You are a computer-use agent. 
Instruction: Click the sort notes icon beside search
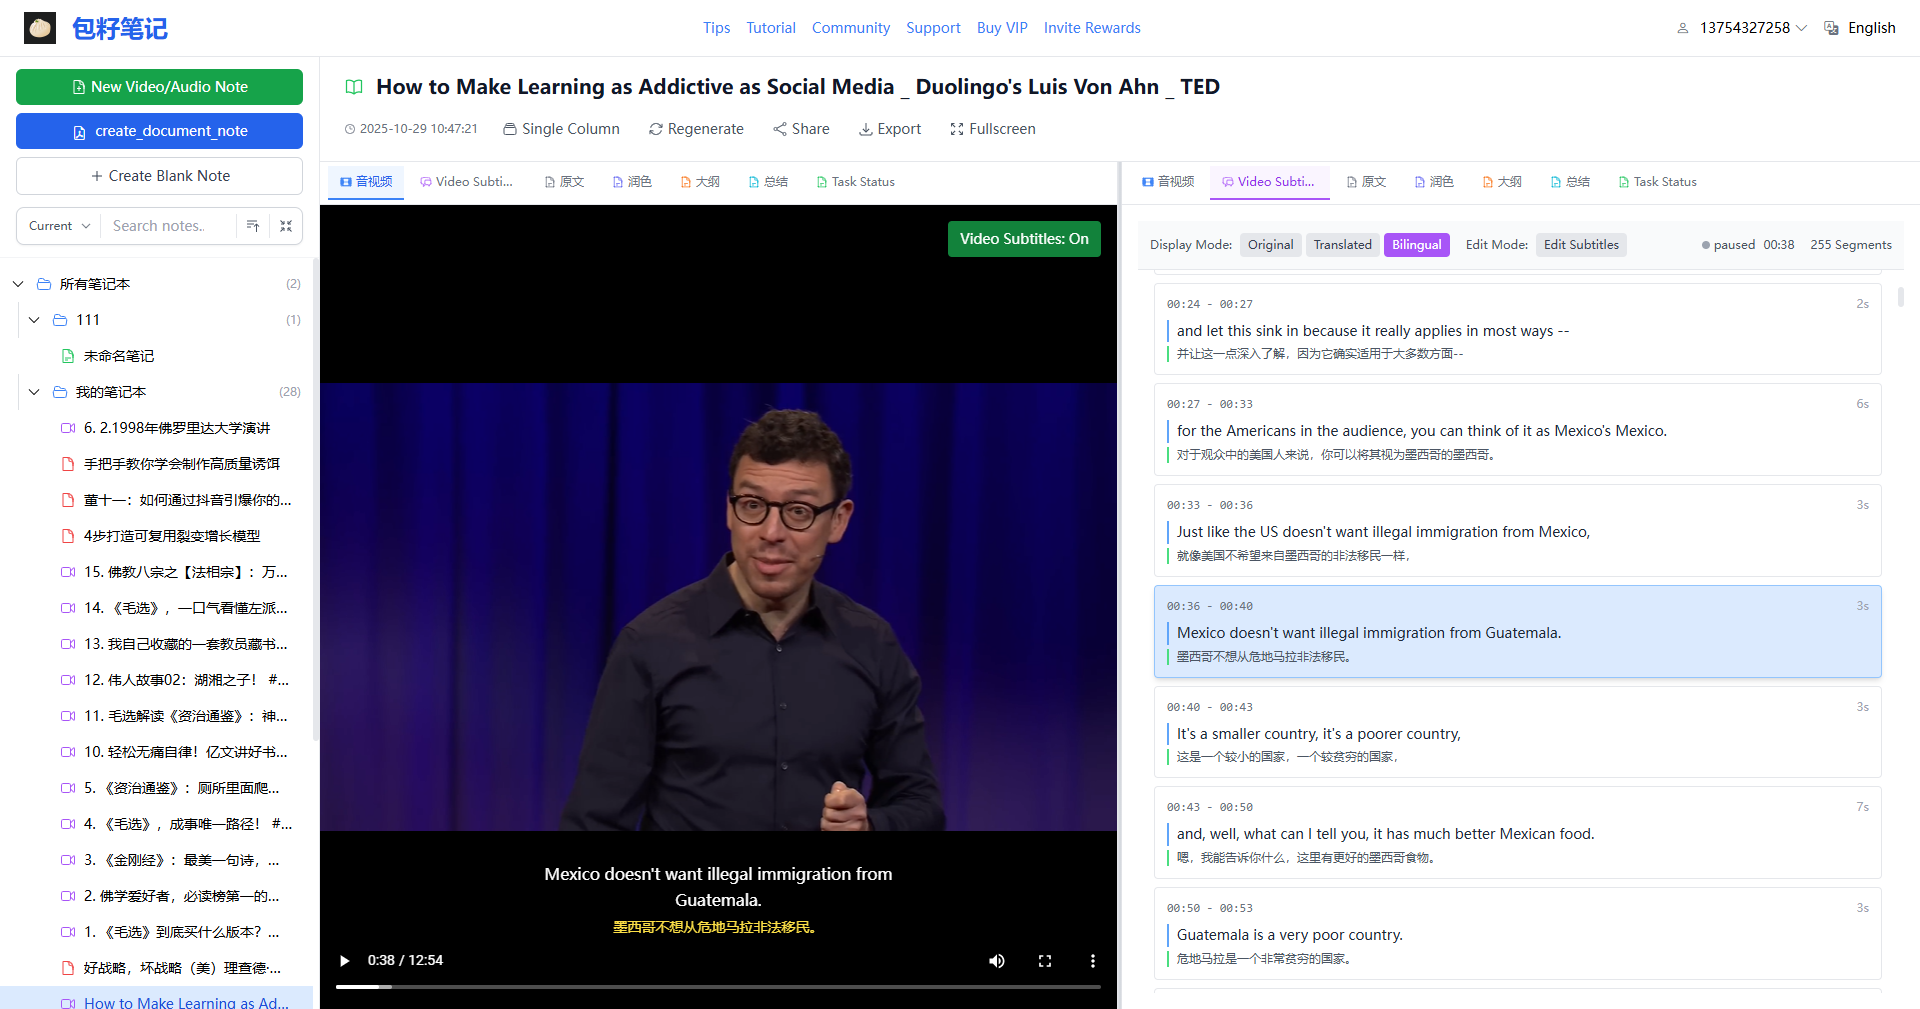tap(253, 226)
